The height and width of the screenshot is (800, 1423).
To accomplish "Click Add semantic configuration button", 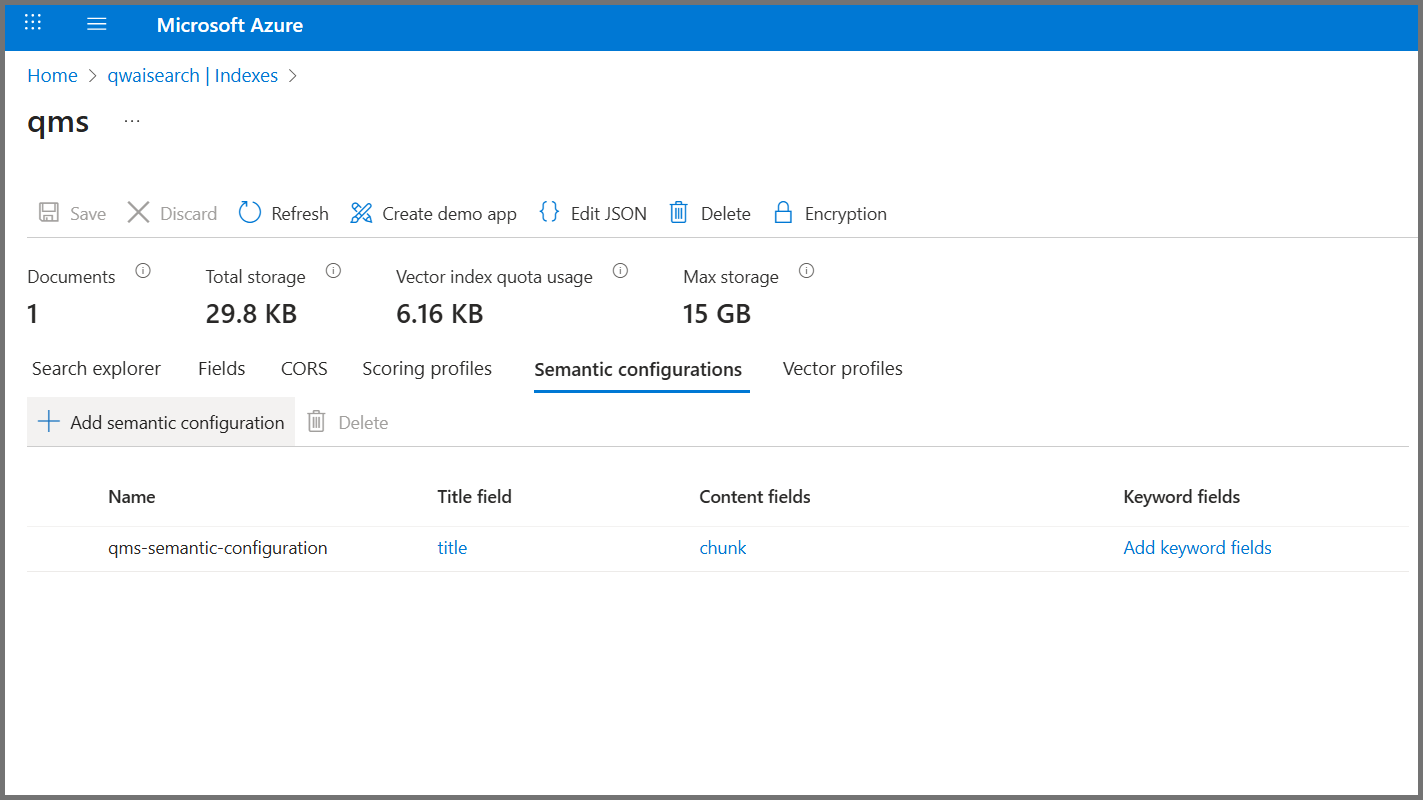I will [x=161, y=422].
